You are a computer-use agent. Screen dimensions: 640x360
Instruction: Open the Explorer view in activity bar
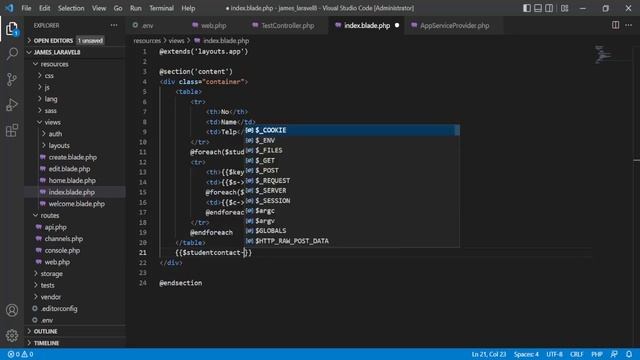tap(12, 29)
